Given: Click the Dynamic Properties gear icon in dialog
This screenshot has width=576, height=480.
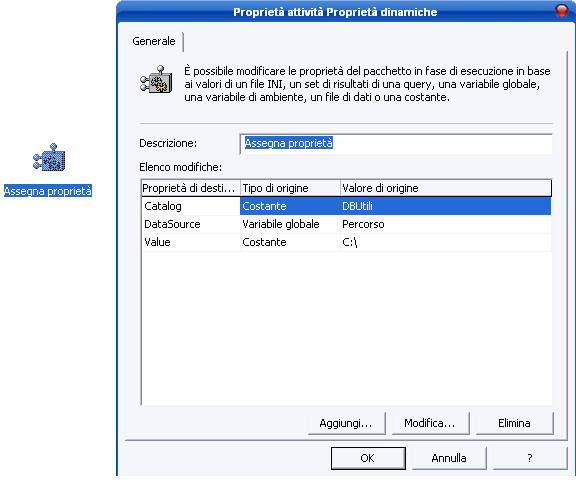Looking at the screenshot, I should point(156,80).
